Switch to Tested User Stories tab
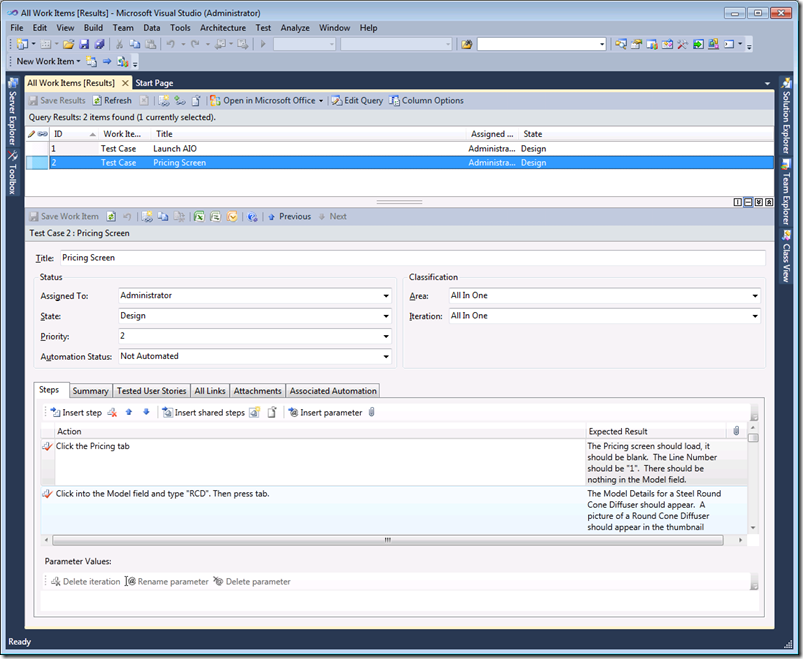The width and height of the screenshot is (803, 659). (x=152, y=391)
